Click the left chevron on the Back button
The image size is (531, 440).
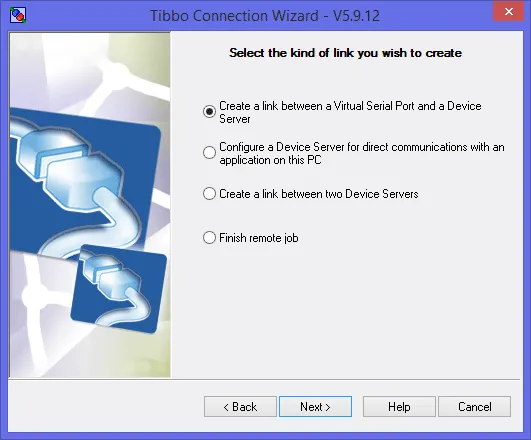click(226, 407)
